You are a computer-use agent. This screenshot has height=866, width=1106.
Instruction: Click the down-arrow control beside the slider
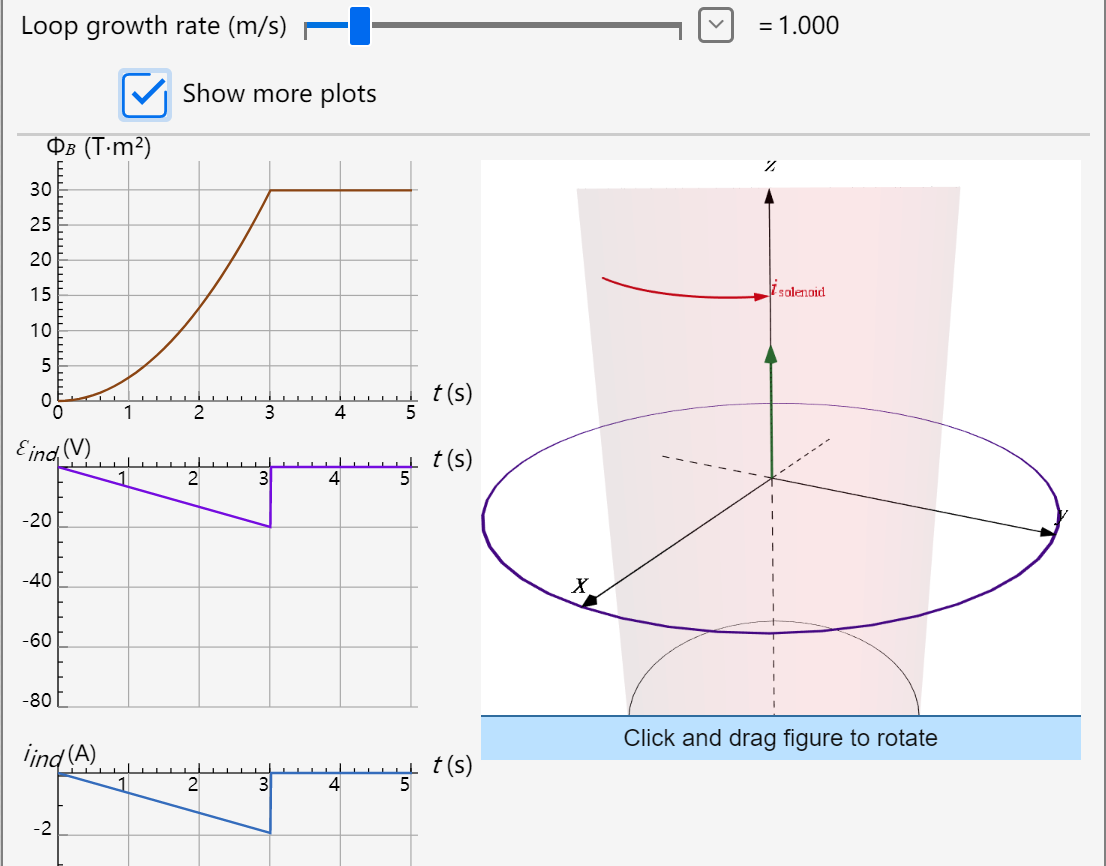tap(714, 24)
